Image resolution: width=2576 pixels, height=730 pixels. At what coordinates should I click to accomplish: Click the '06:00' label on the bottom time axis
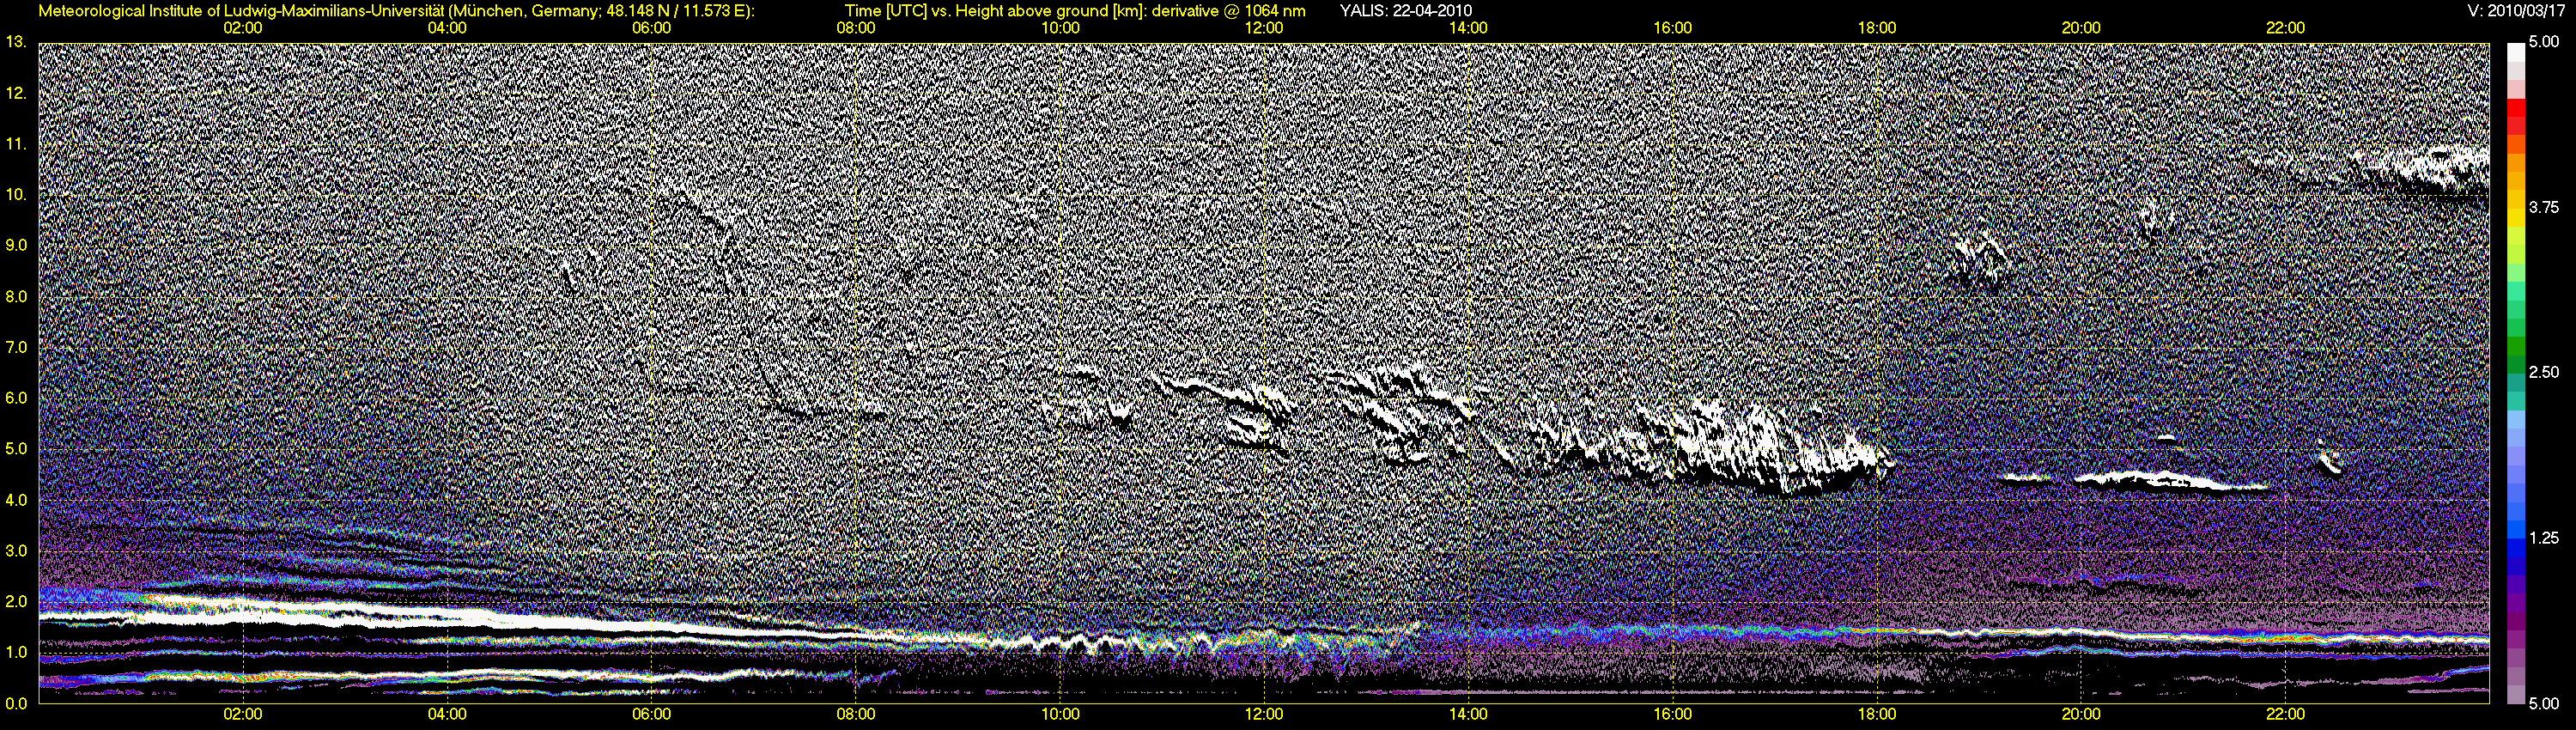pos(651,715)
